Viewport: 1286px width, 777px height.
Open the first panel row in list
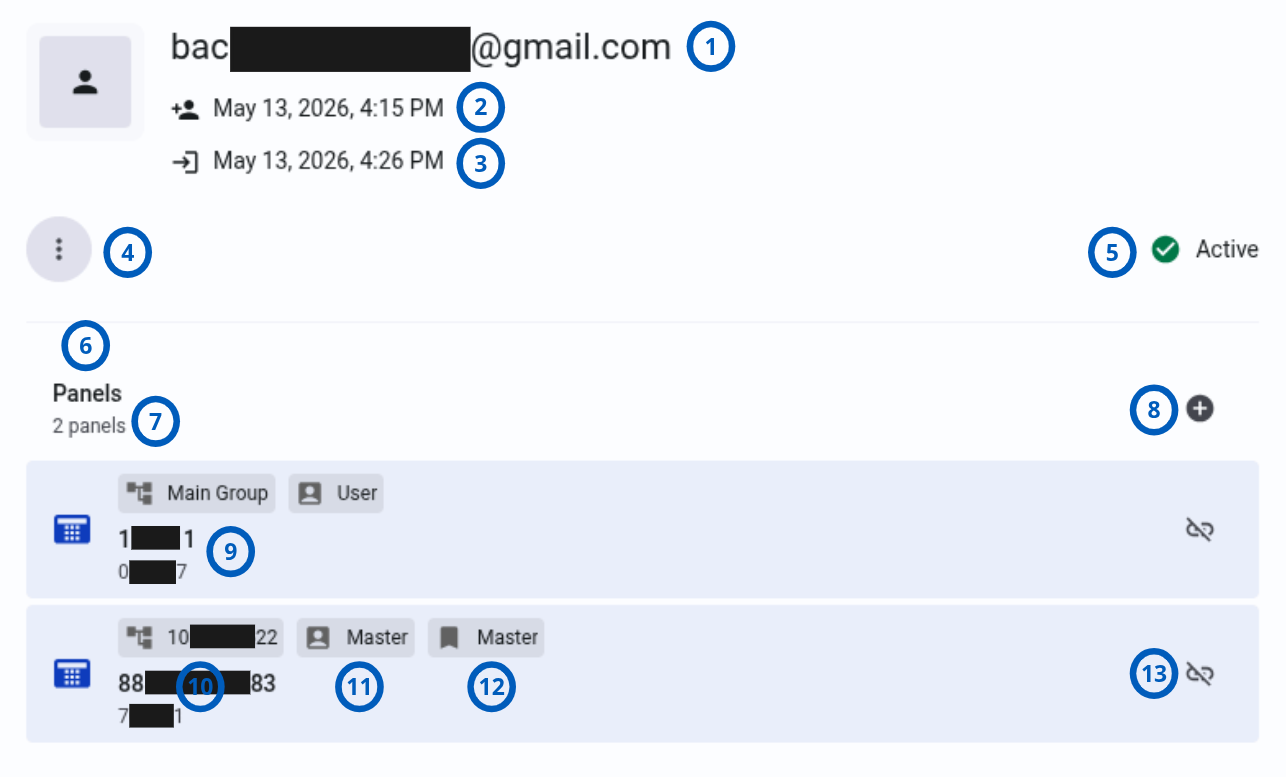(642, 530)
